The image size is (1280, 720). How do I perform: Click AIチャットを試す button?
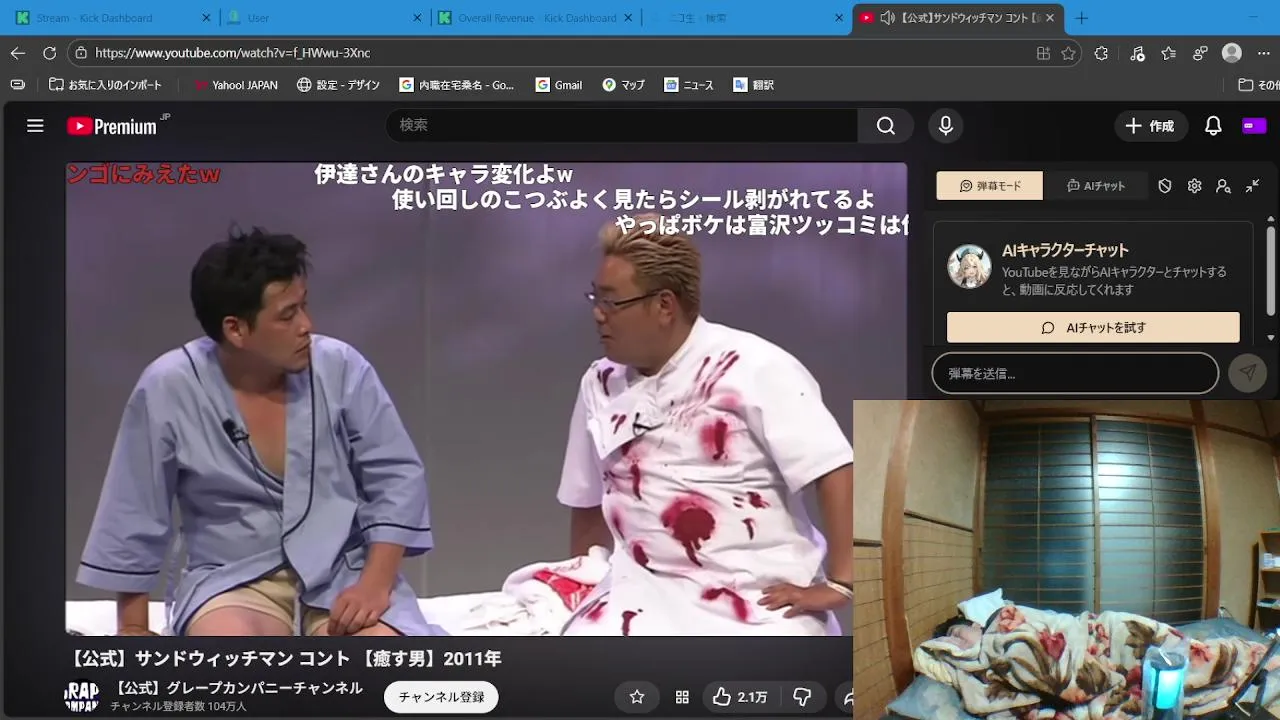1093,327
